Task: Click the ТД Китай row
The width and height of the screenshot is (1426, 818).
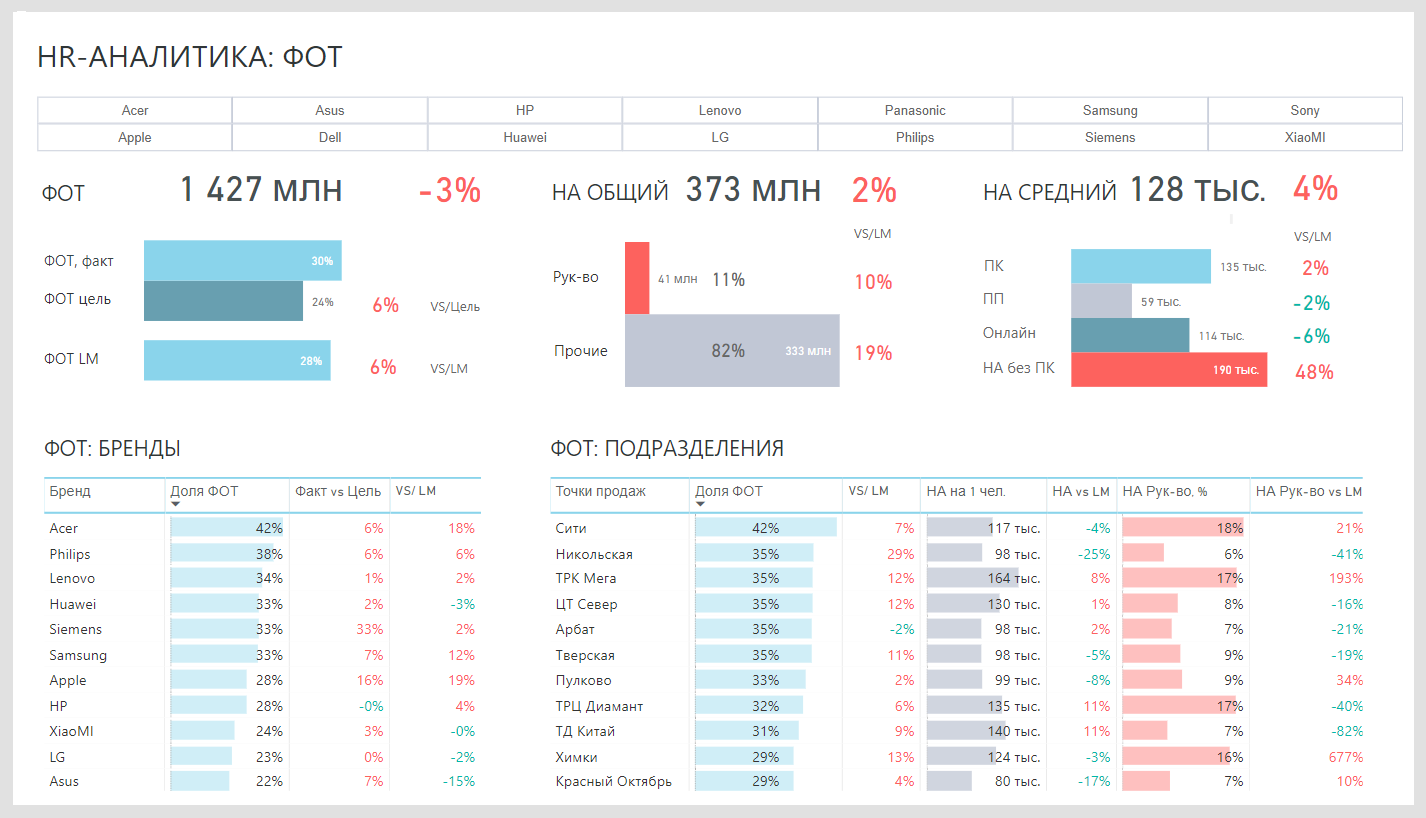Action: pyautogui.click(x=957, y=731)
